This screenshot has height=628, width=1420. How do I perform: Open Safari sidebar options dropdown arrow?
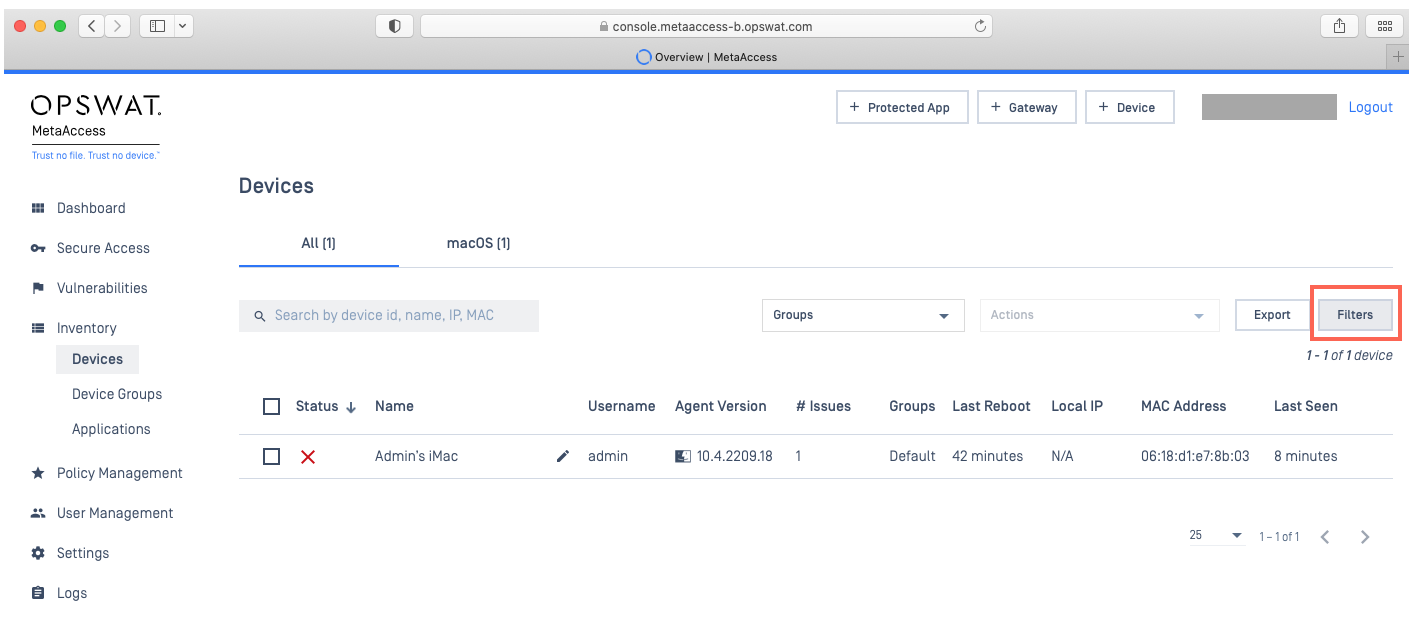point(184,26)
